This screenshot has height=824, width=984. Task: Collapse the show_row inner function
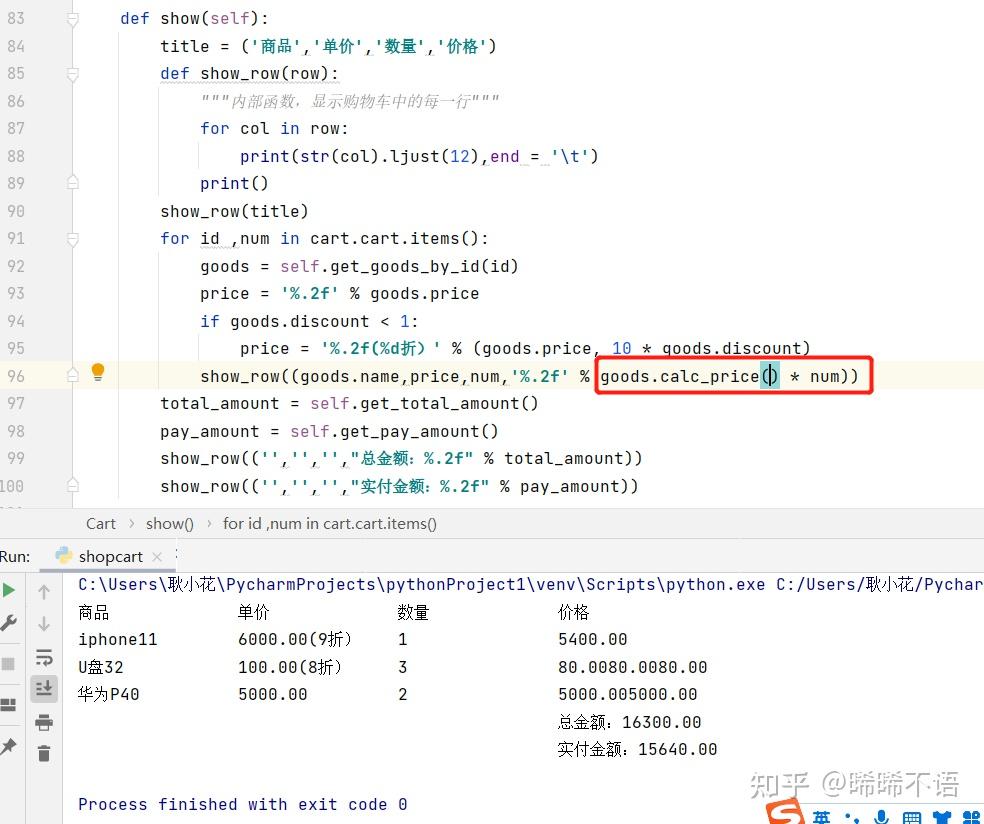click(x=71, y=73)
